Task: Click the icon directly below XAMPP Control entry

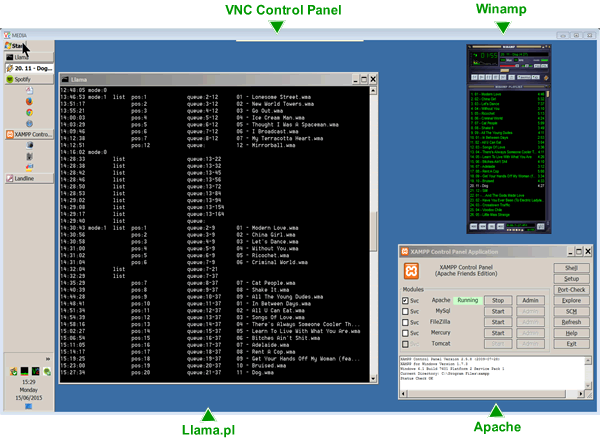Action: (29, 145)
